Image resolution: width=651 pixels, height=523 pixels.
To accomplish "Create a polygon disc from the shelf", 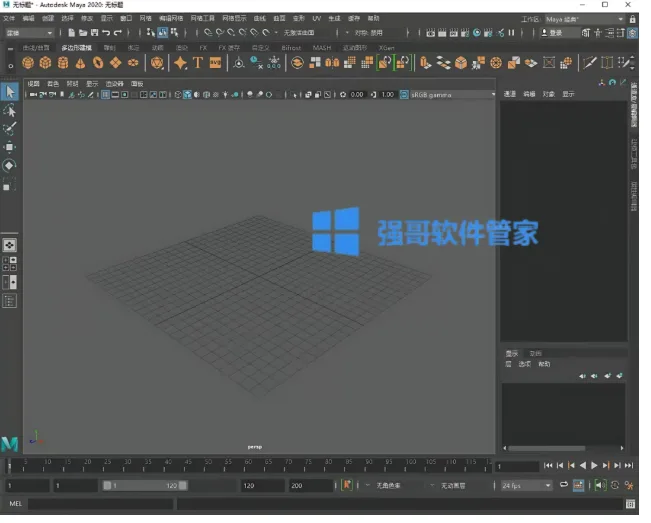I will coord(133,63).
